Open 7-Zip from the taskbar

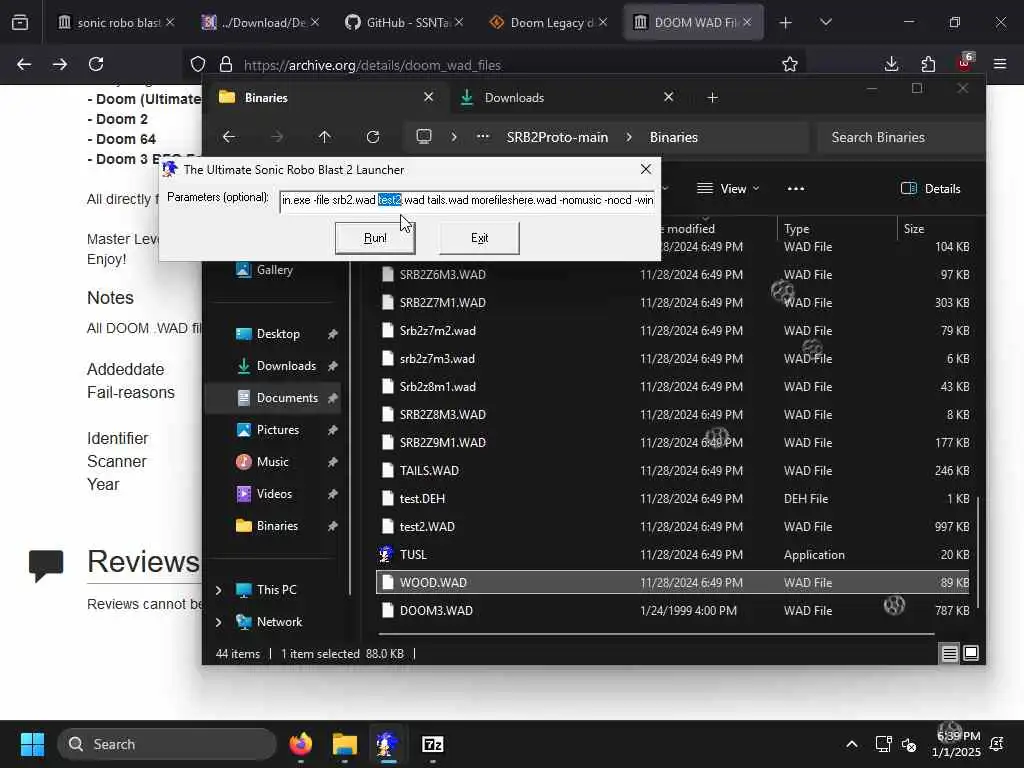(432, 744)
